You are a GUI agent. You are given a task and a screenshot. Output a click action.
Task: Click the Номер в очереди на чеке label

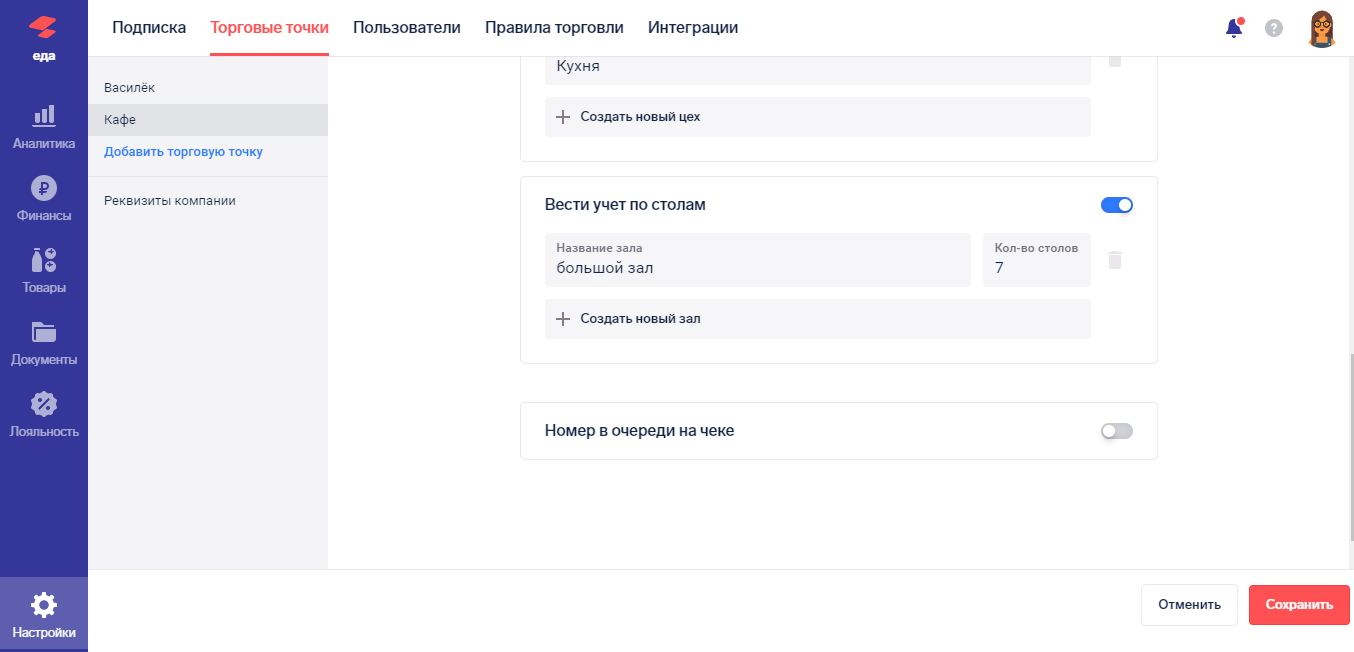639,431
